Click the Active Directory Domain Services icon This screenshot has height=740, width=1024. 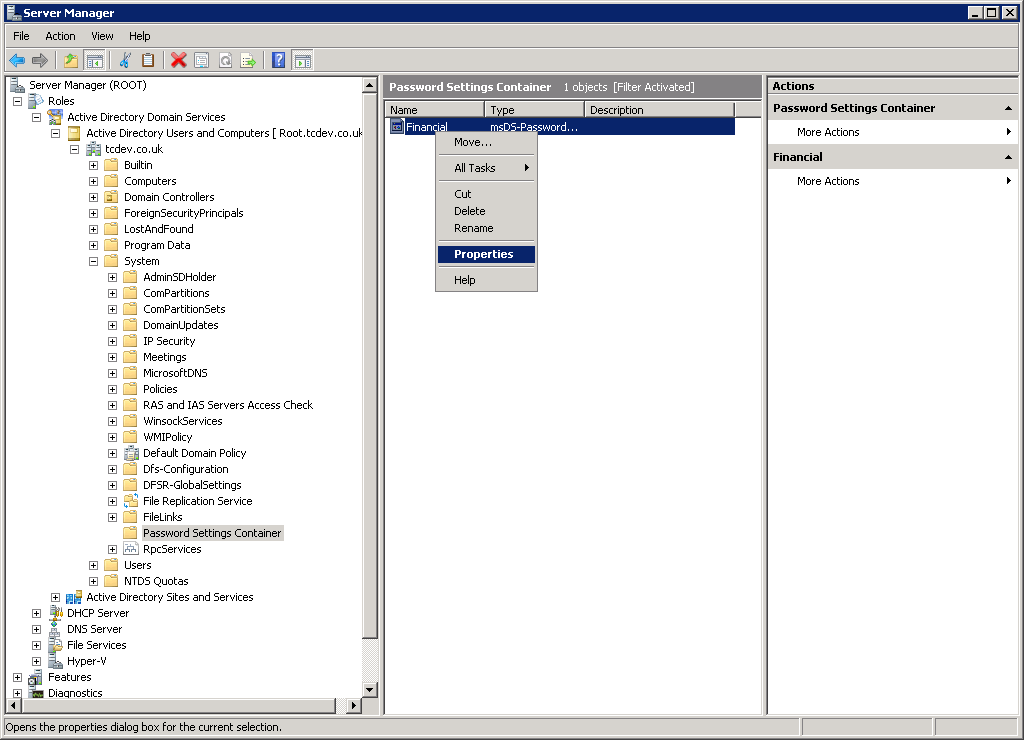(56, 117)
